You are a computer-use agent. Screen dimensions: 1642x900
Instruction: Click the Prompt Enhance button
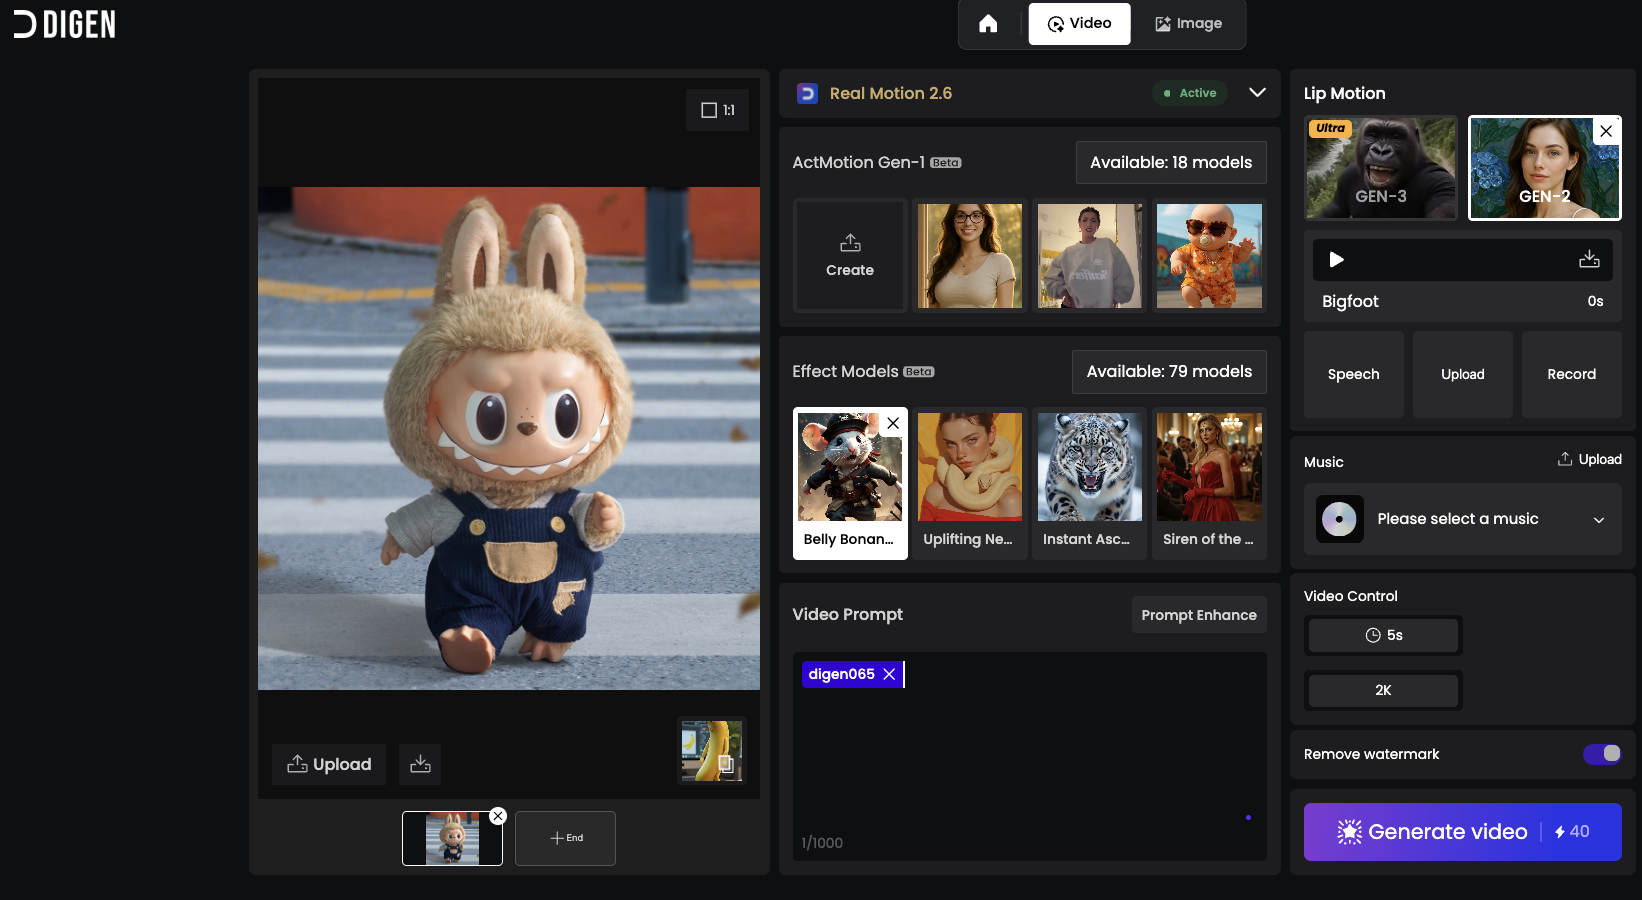pos(1199,615)
